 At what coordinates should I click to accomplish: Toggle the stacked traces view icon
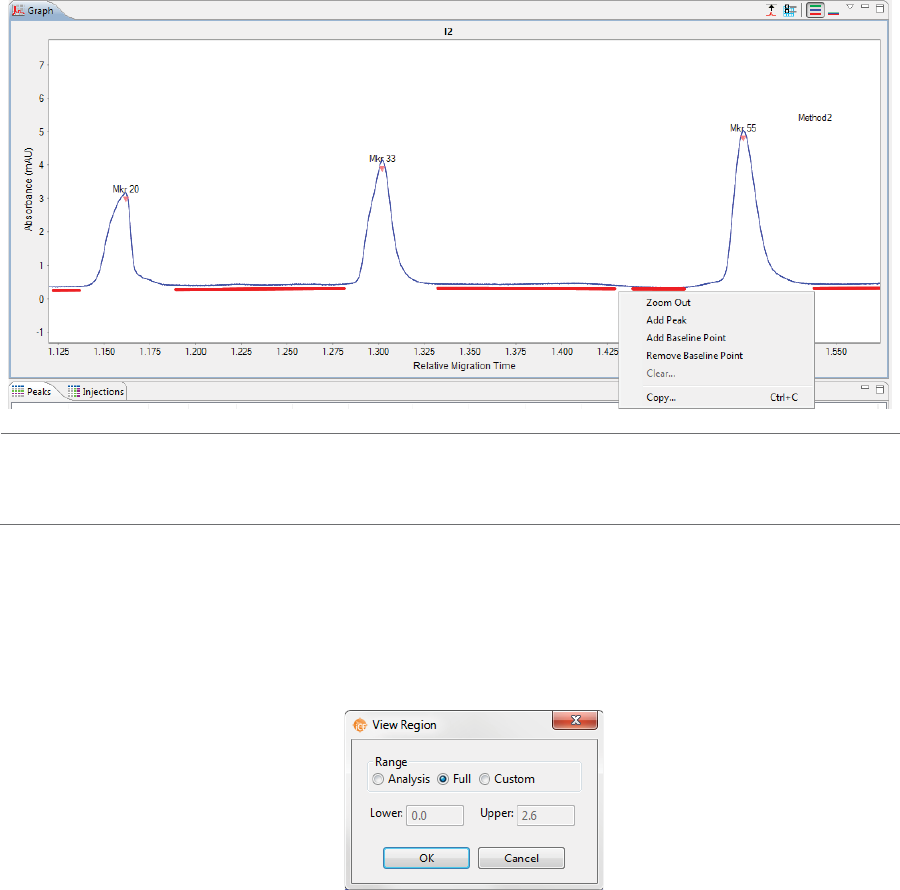click(815, 10)
